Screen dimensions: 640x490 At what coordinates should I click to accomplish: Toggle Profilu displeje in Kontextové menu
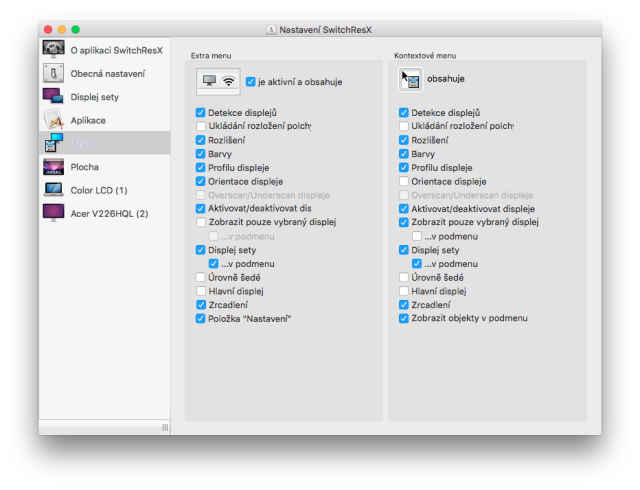point(404,167)
